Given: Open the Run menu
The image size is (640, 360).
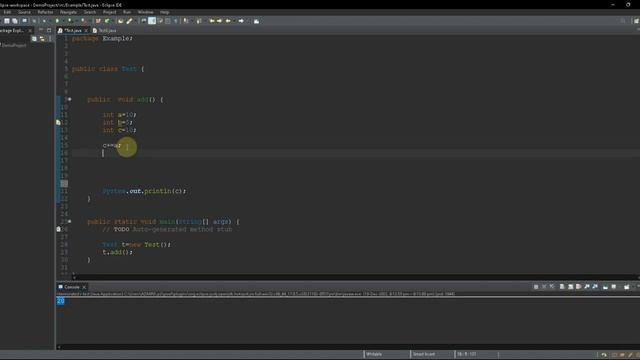Looking at the screenshot, I should [x=127, y=12].
